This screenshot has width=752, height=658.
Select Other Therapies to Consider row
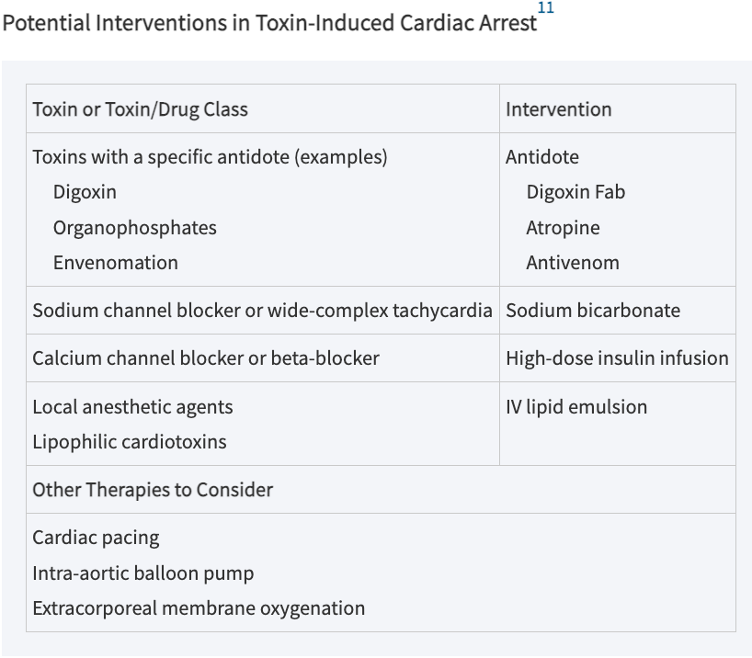coord(381,490)
